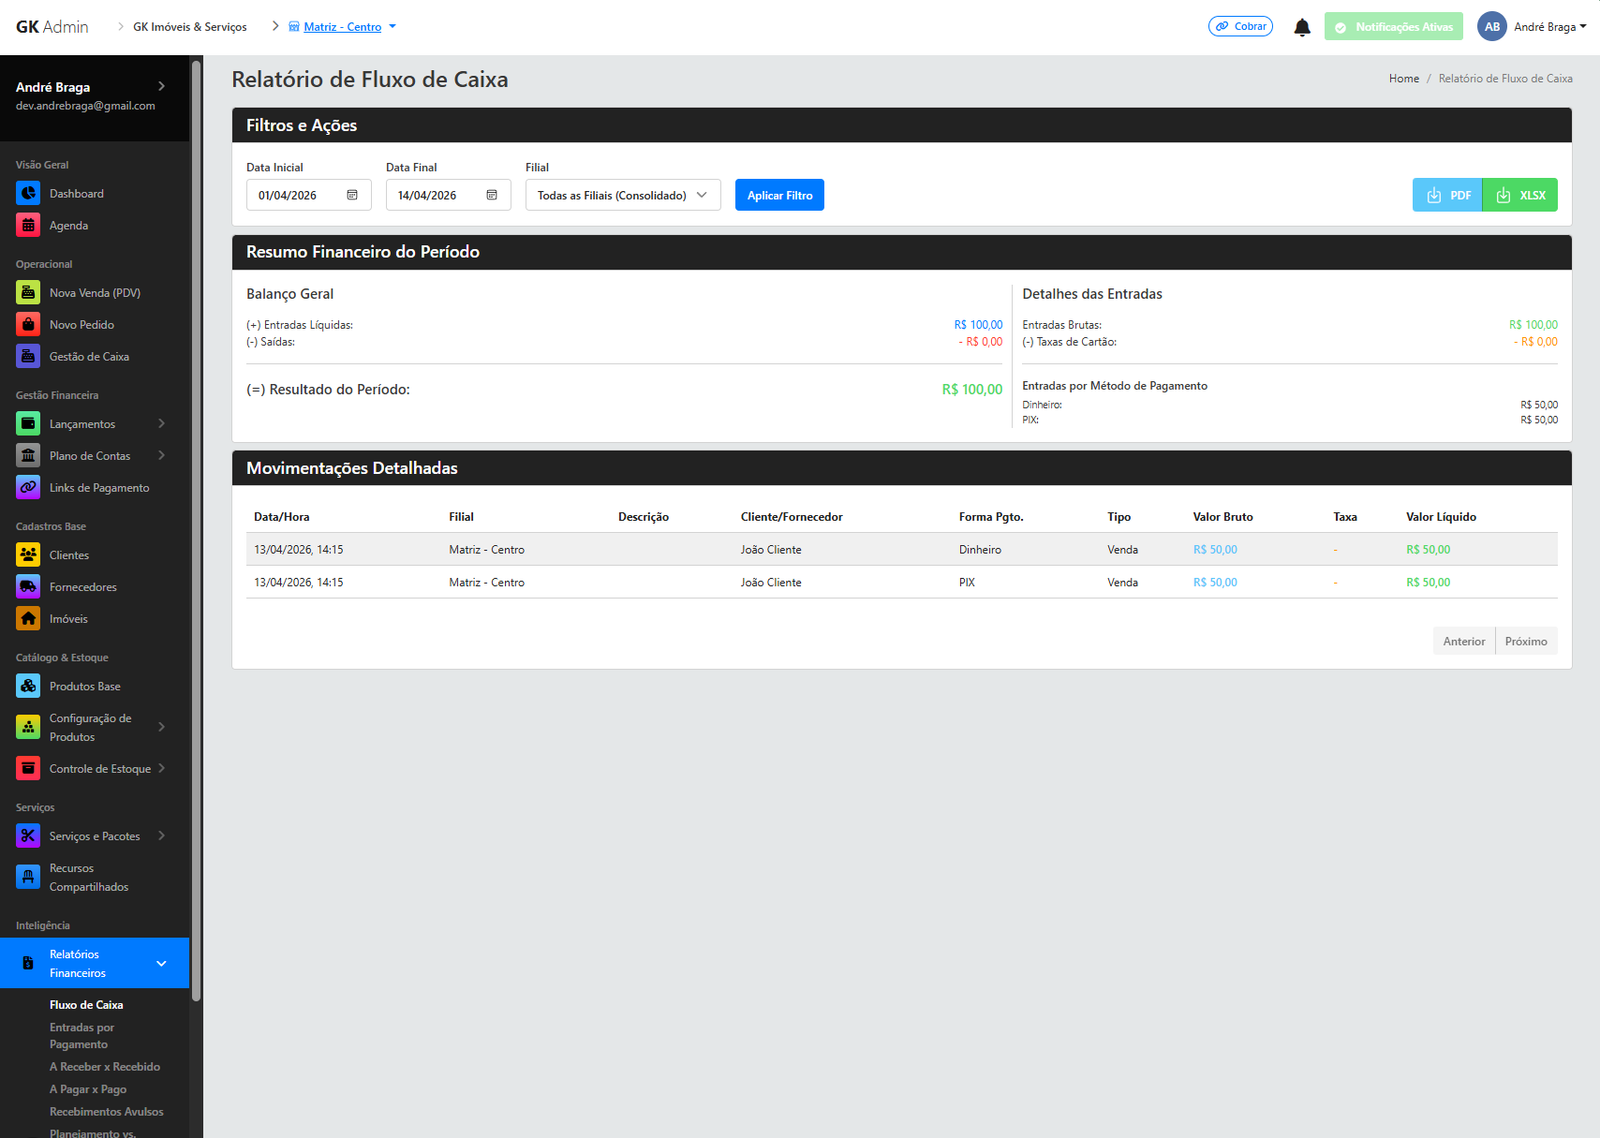Open calendar picker in Data Inicial

[352, 195]
